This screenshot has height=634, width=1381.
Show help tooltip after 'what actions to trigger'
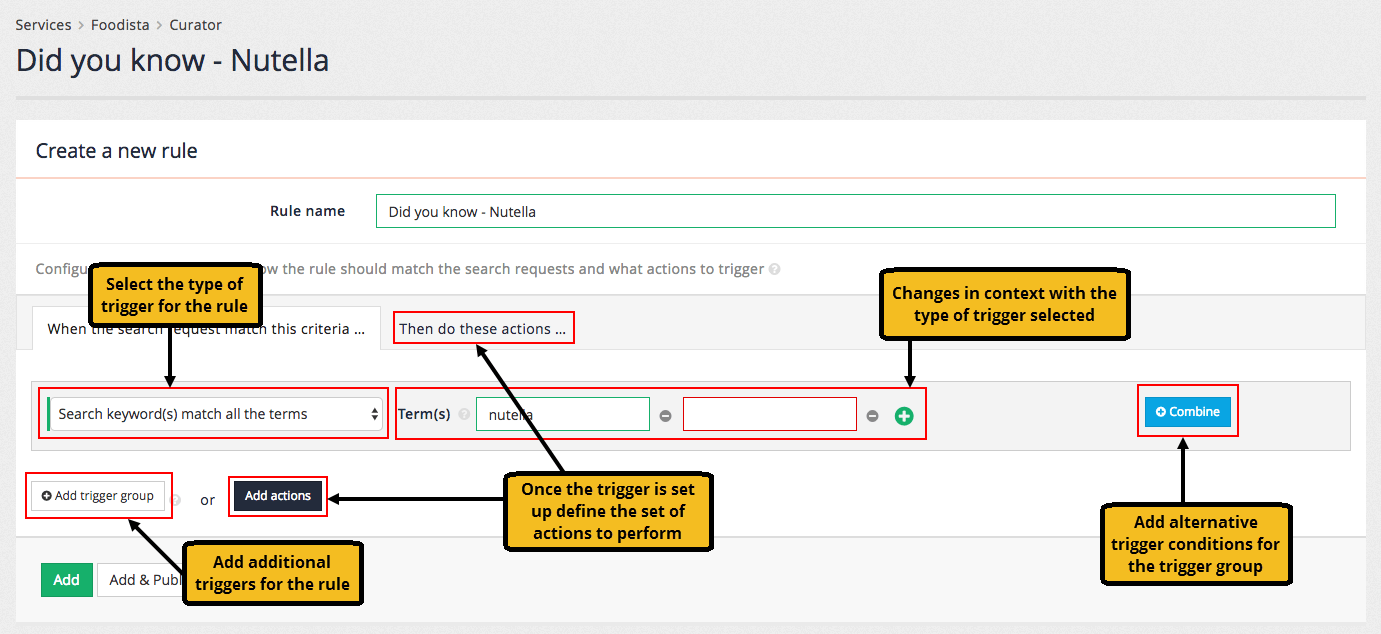[x=775, y=269]
